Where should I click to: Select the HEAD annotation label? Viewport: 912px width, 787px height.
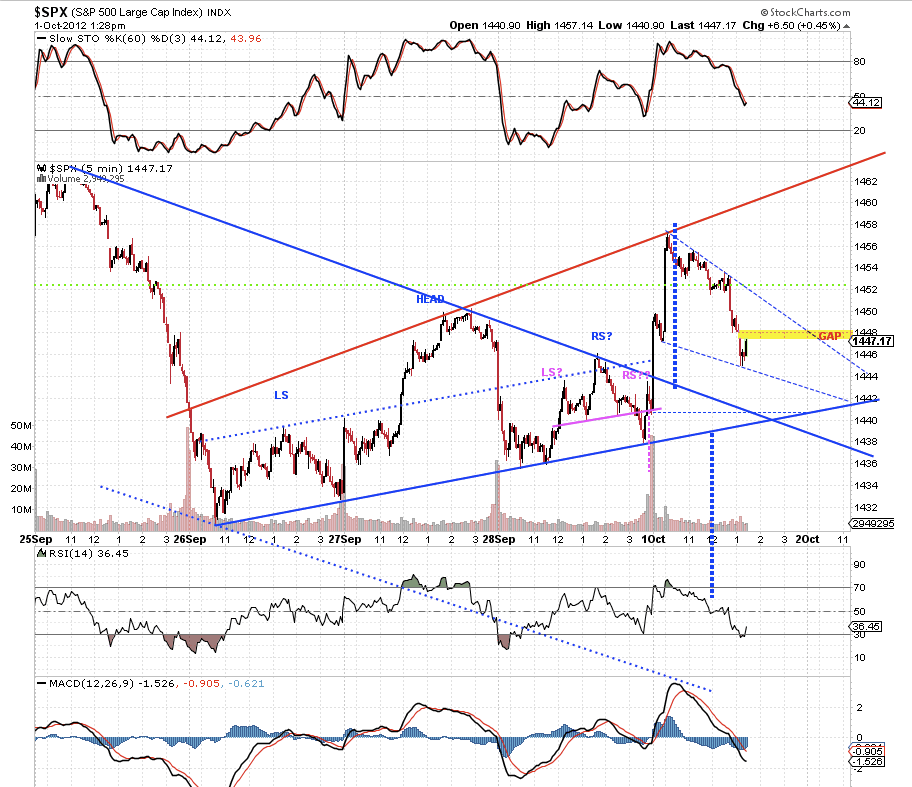(430, 299)
